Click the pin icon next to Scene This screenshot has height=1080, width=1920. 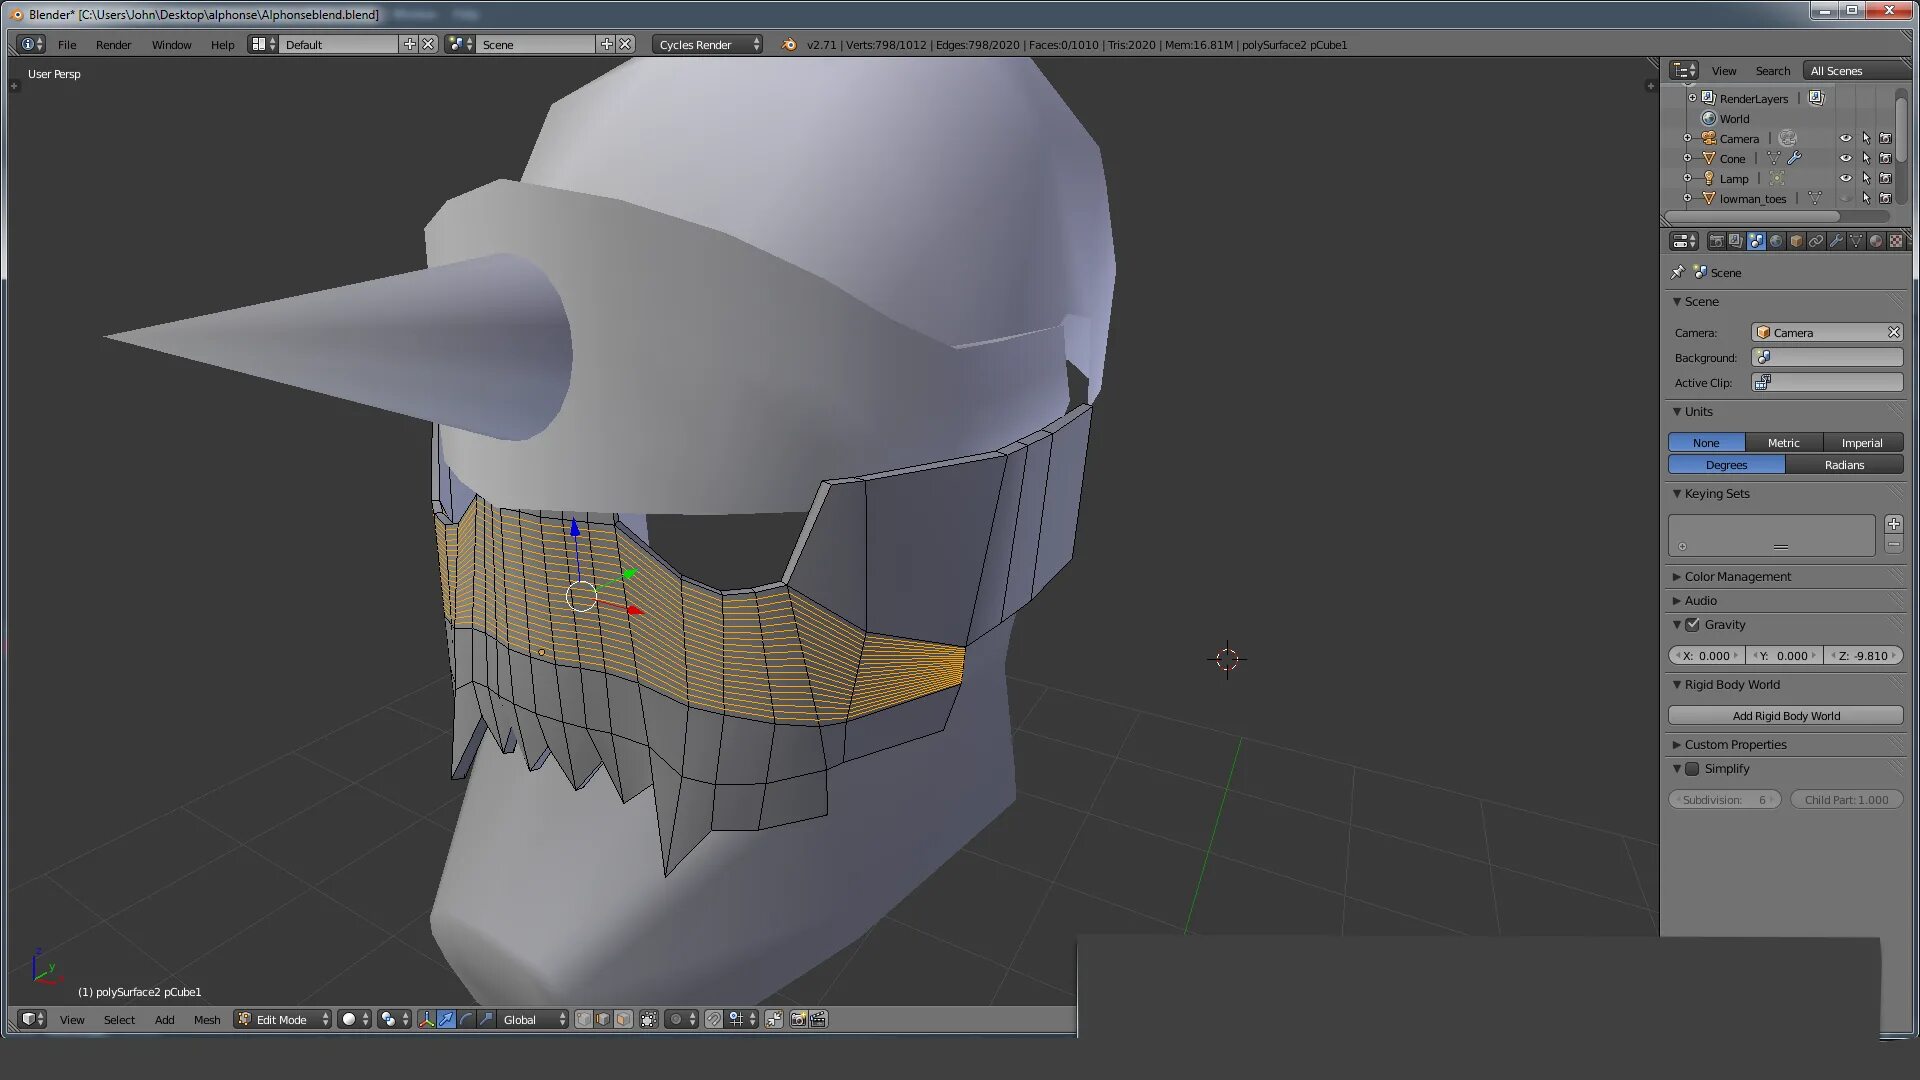point(1678,272)
